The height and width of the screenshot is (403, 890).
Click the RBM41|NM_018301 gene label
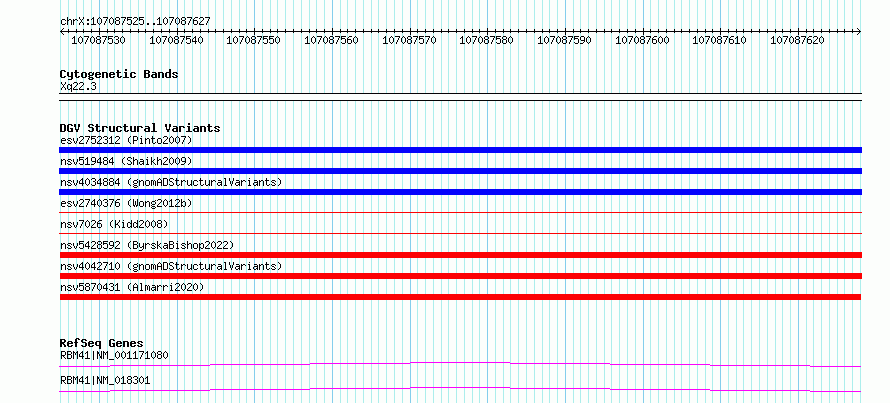[105, 380]
